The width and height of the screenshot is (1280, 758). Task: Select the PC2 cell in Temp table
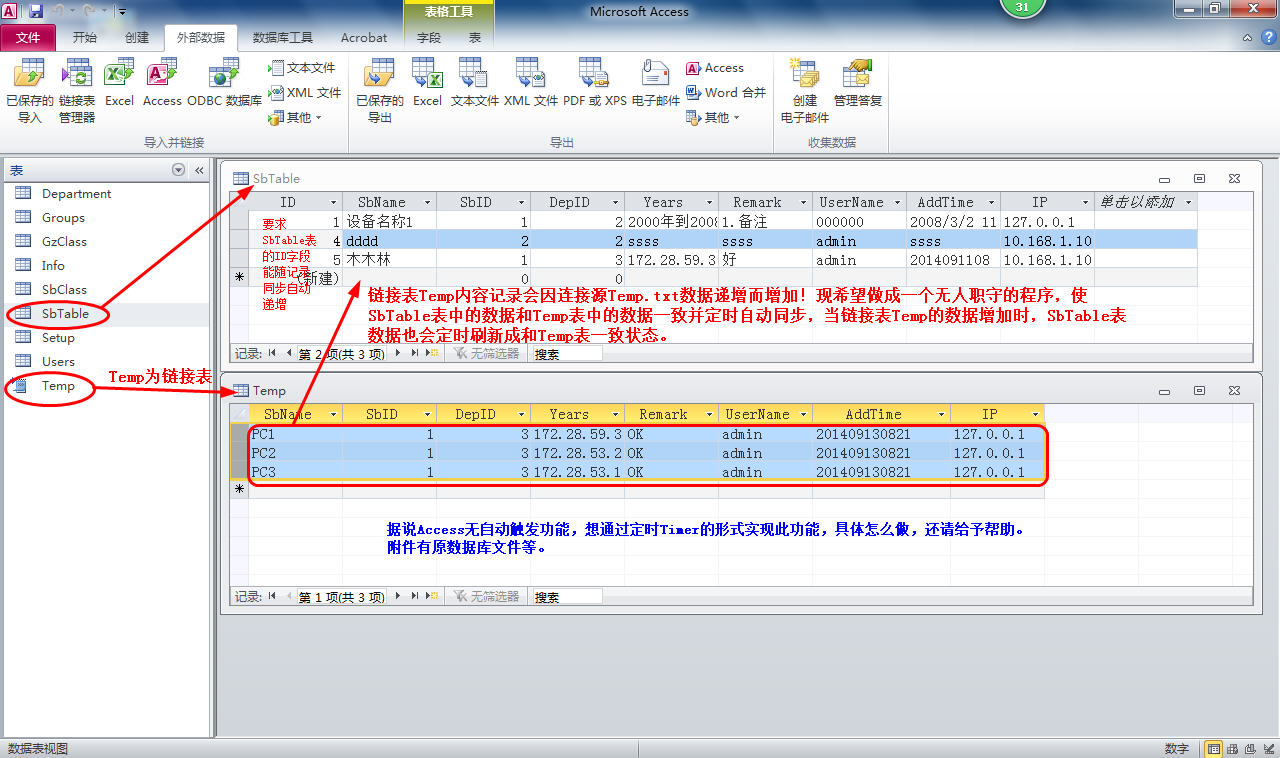pyautogui.click(x=295, y=453)
